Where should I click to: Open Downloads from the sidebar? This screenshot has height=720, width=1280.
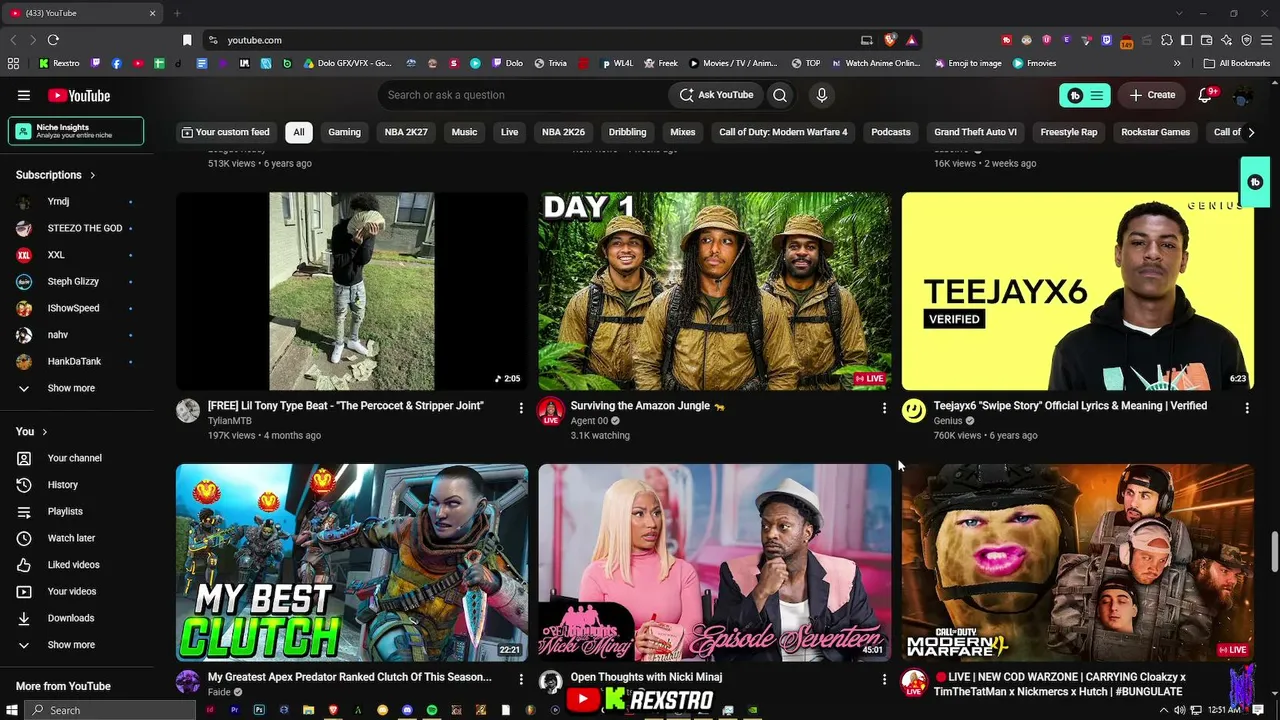(72, 618)
